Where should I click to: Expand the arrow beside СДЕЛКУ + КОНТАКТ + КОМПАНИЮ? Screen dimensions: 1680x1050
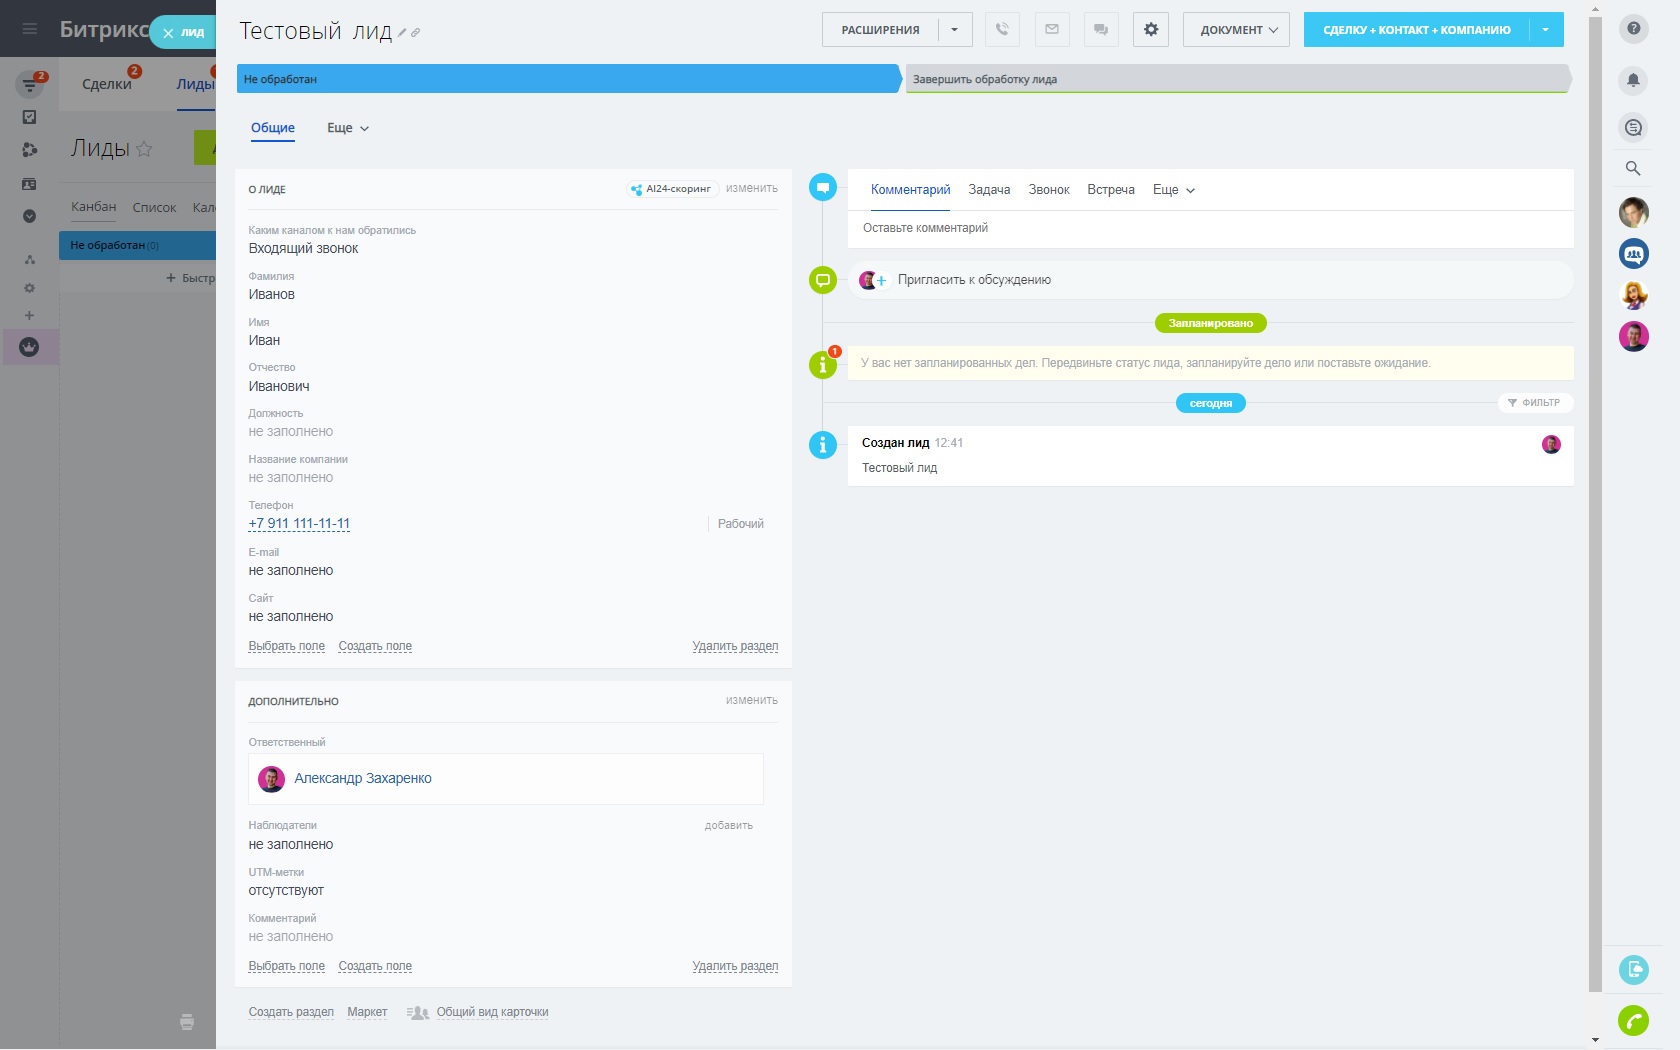(x=1546, y=30)
